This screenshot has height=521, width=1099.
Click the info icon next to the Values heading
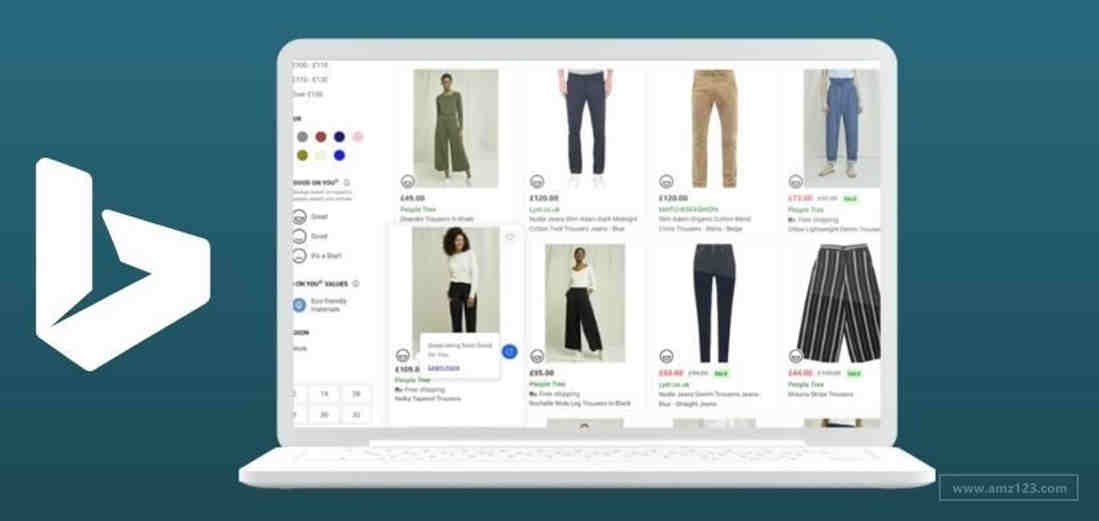click(355, 284)
